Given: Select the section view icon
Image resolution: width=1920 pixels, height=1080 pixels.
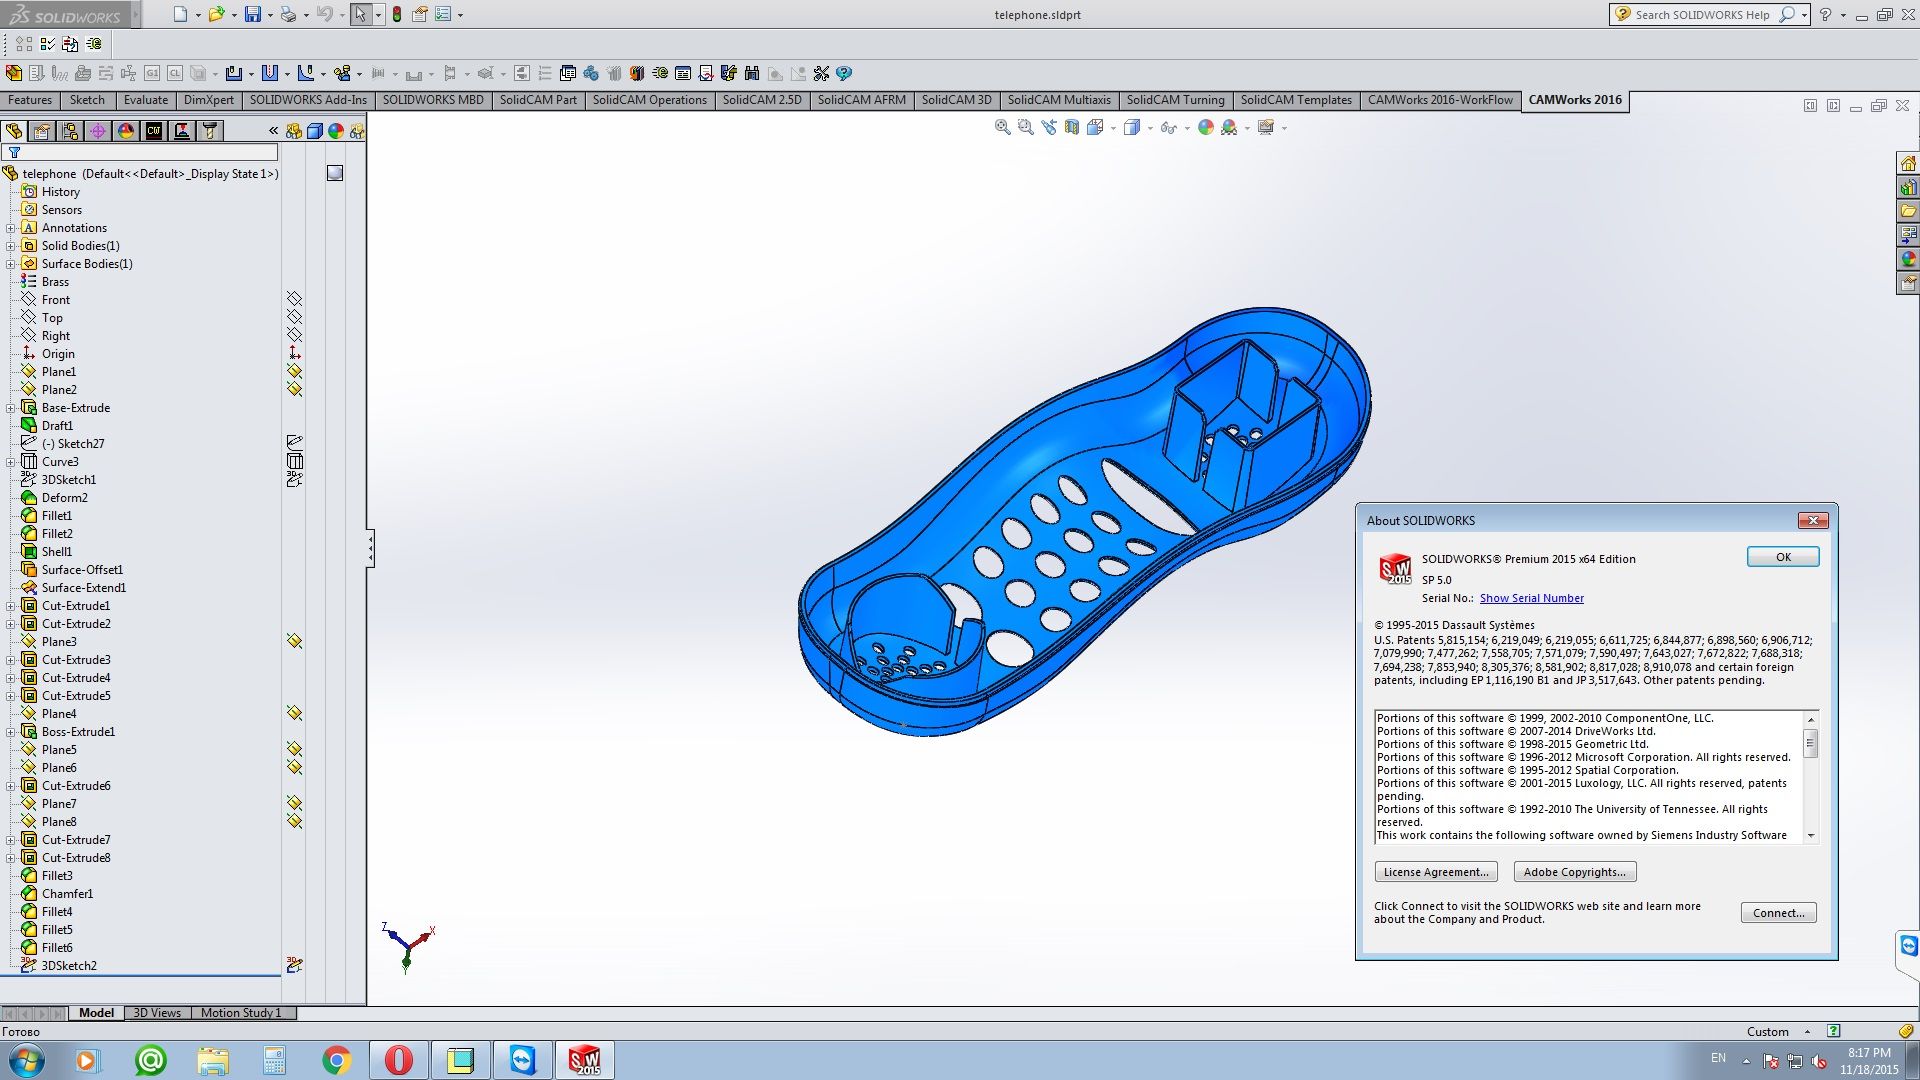Looking at the screenshot, I should point(1096,127).
